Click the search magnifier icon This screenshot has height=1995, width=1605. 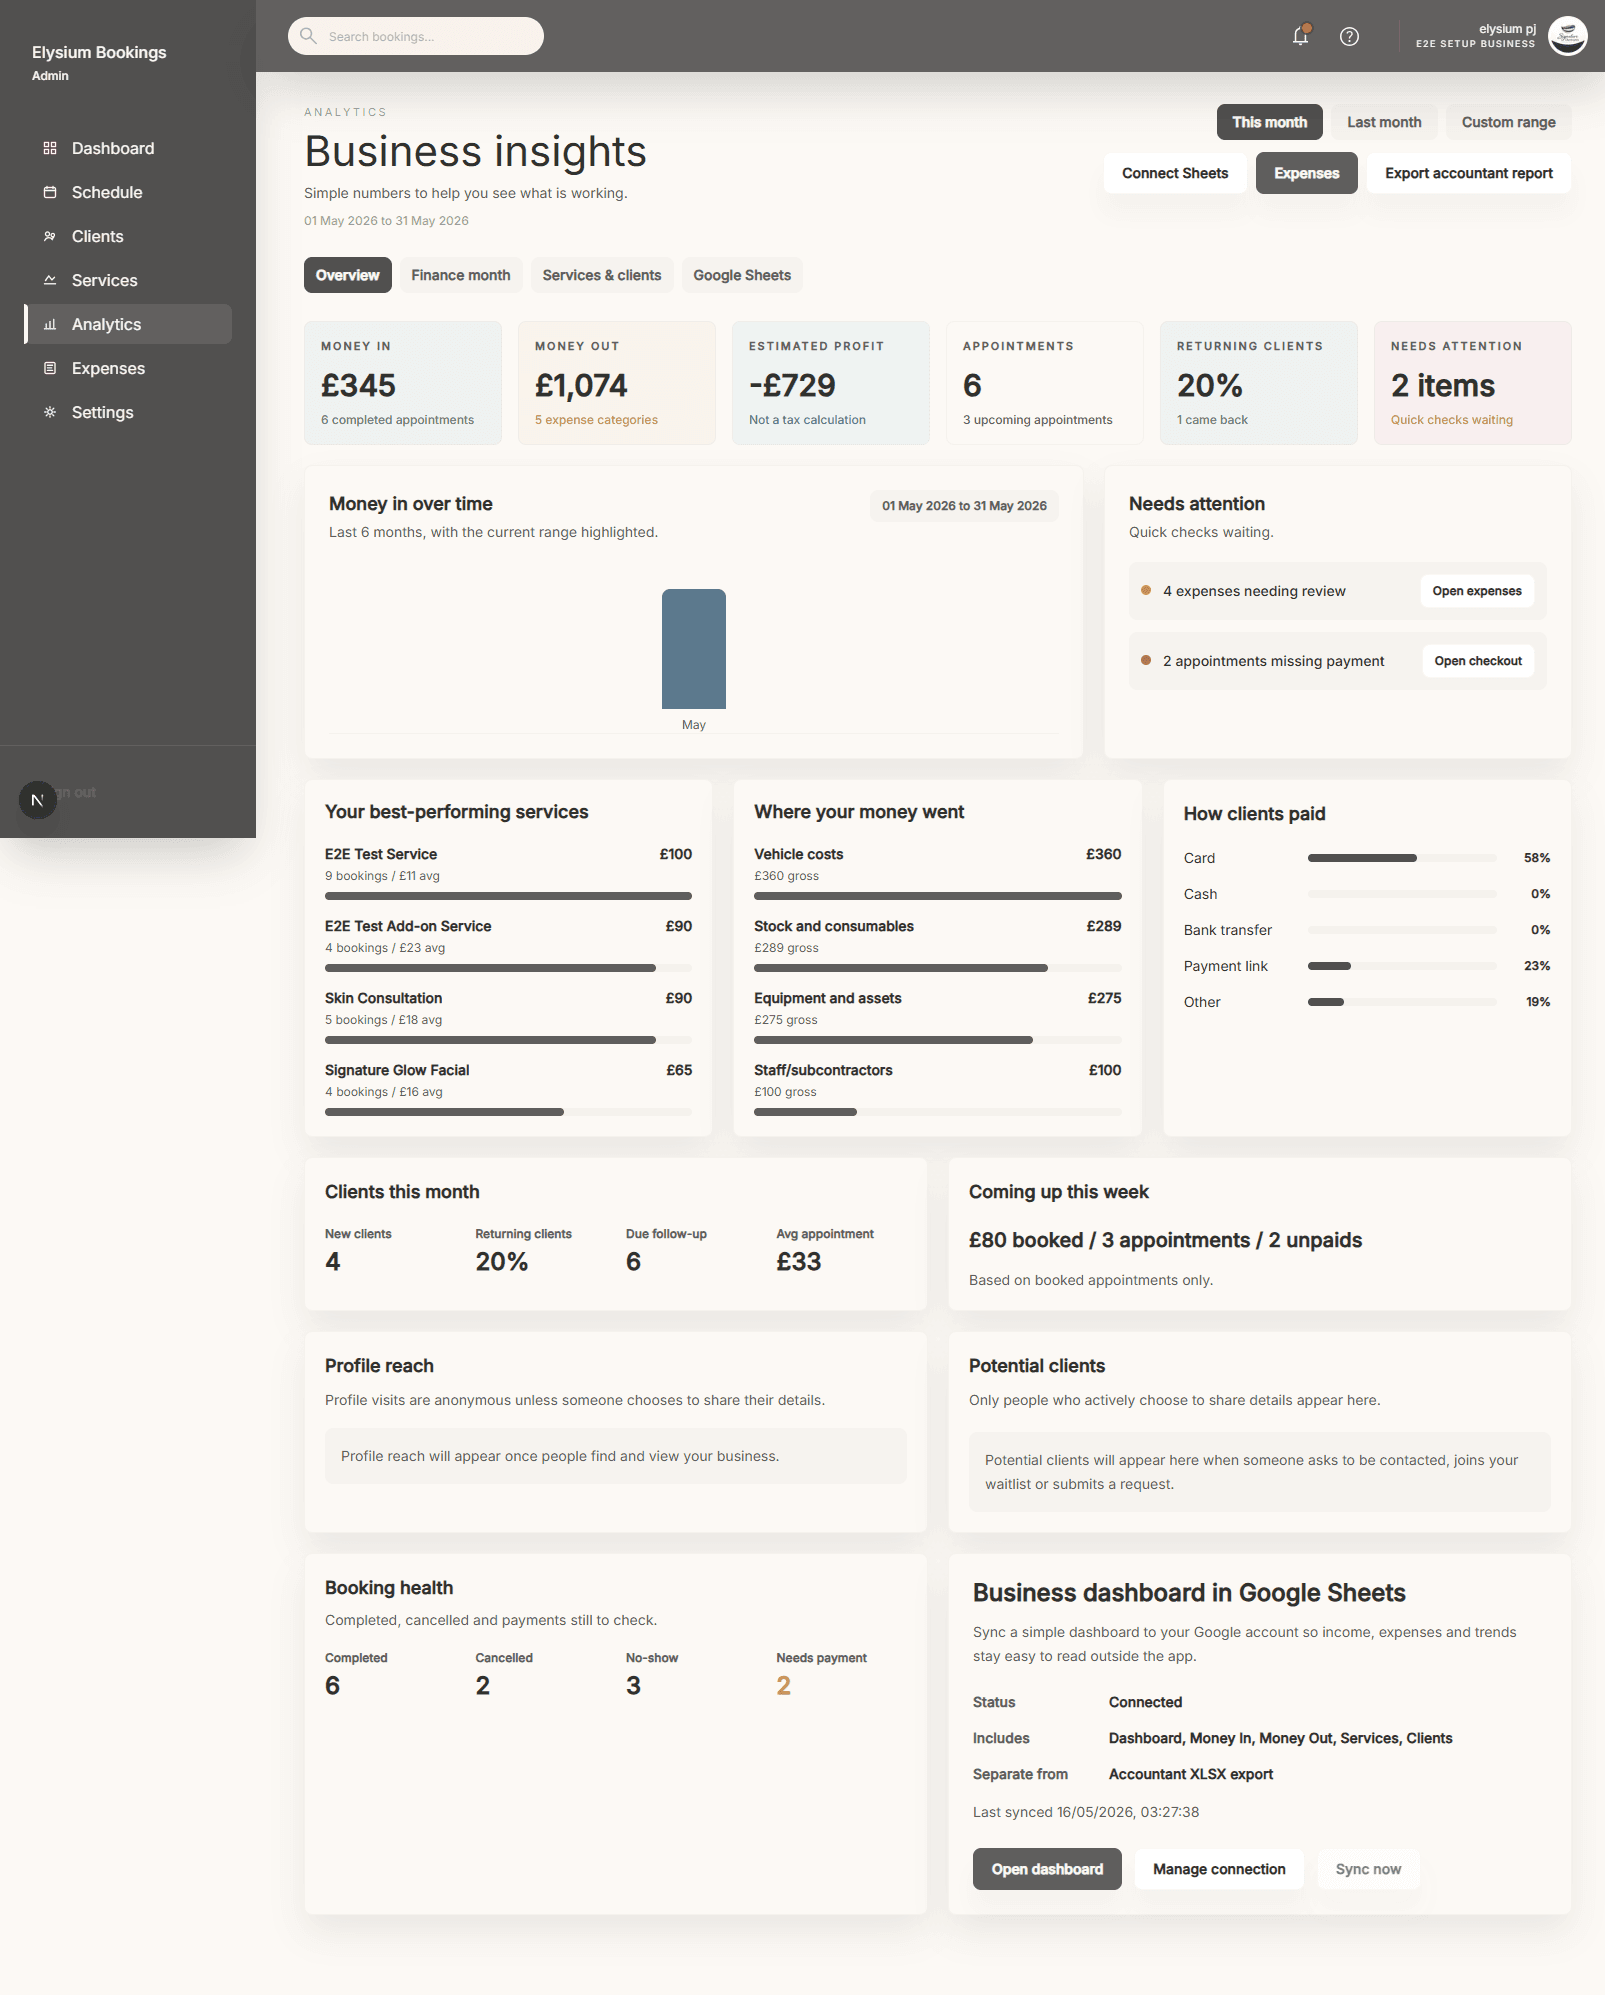pos(309,36)
